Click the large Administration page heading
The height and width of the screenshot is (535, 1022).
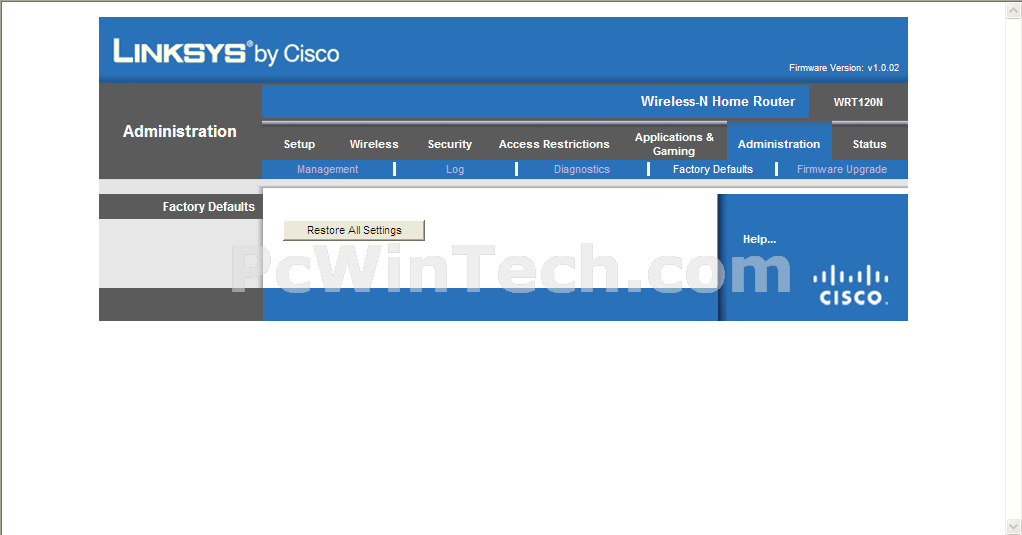click(x=180, y=131)
